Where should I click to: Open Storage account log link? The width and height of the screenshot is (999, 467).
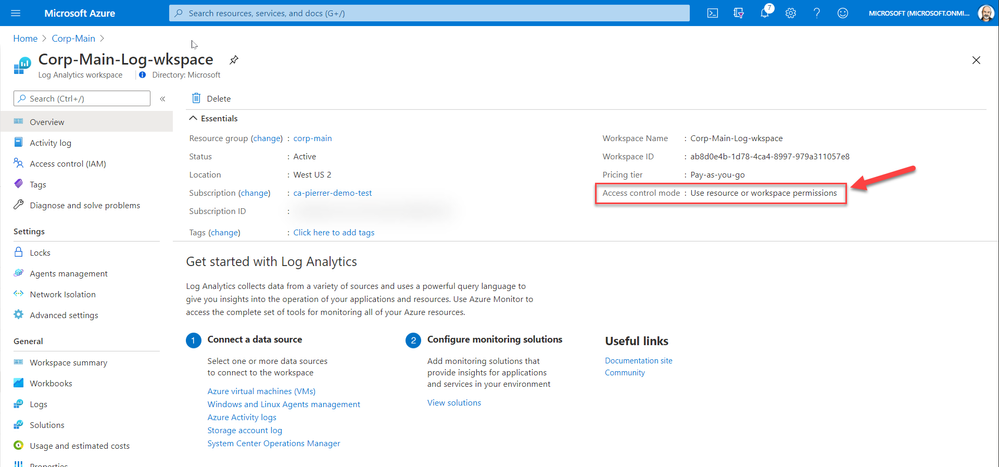tap(245, 430)
